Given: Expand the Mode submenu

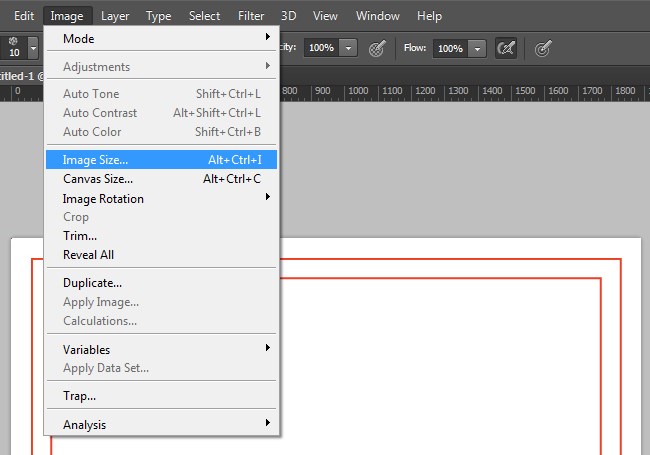Looking at the screenshot, I should (161, 39).
